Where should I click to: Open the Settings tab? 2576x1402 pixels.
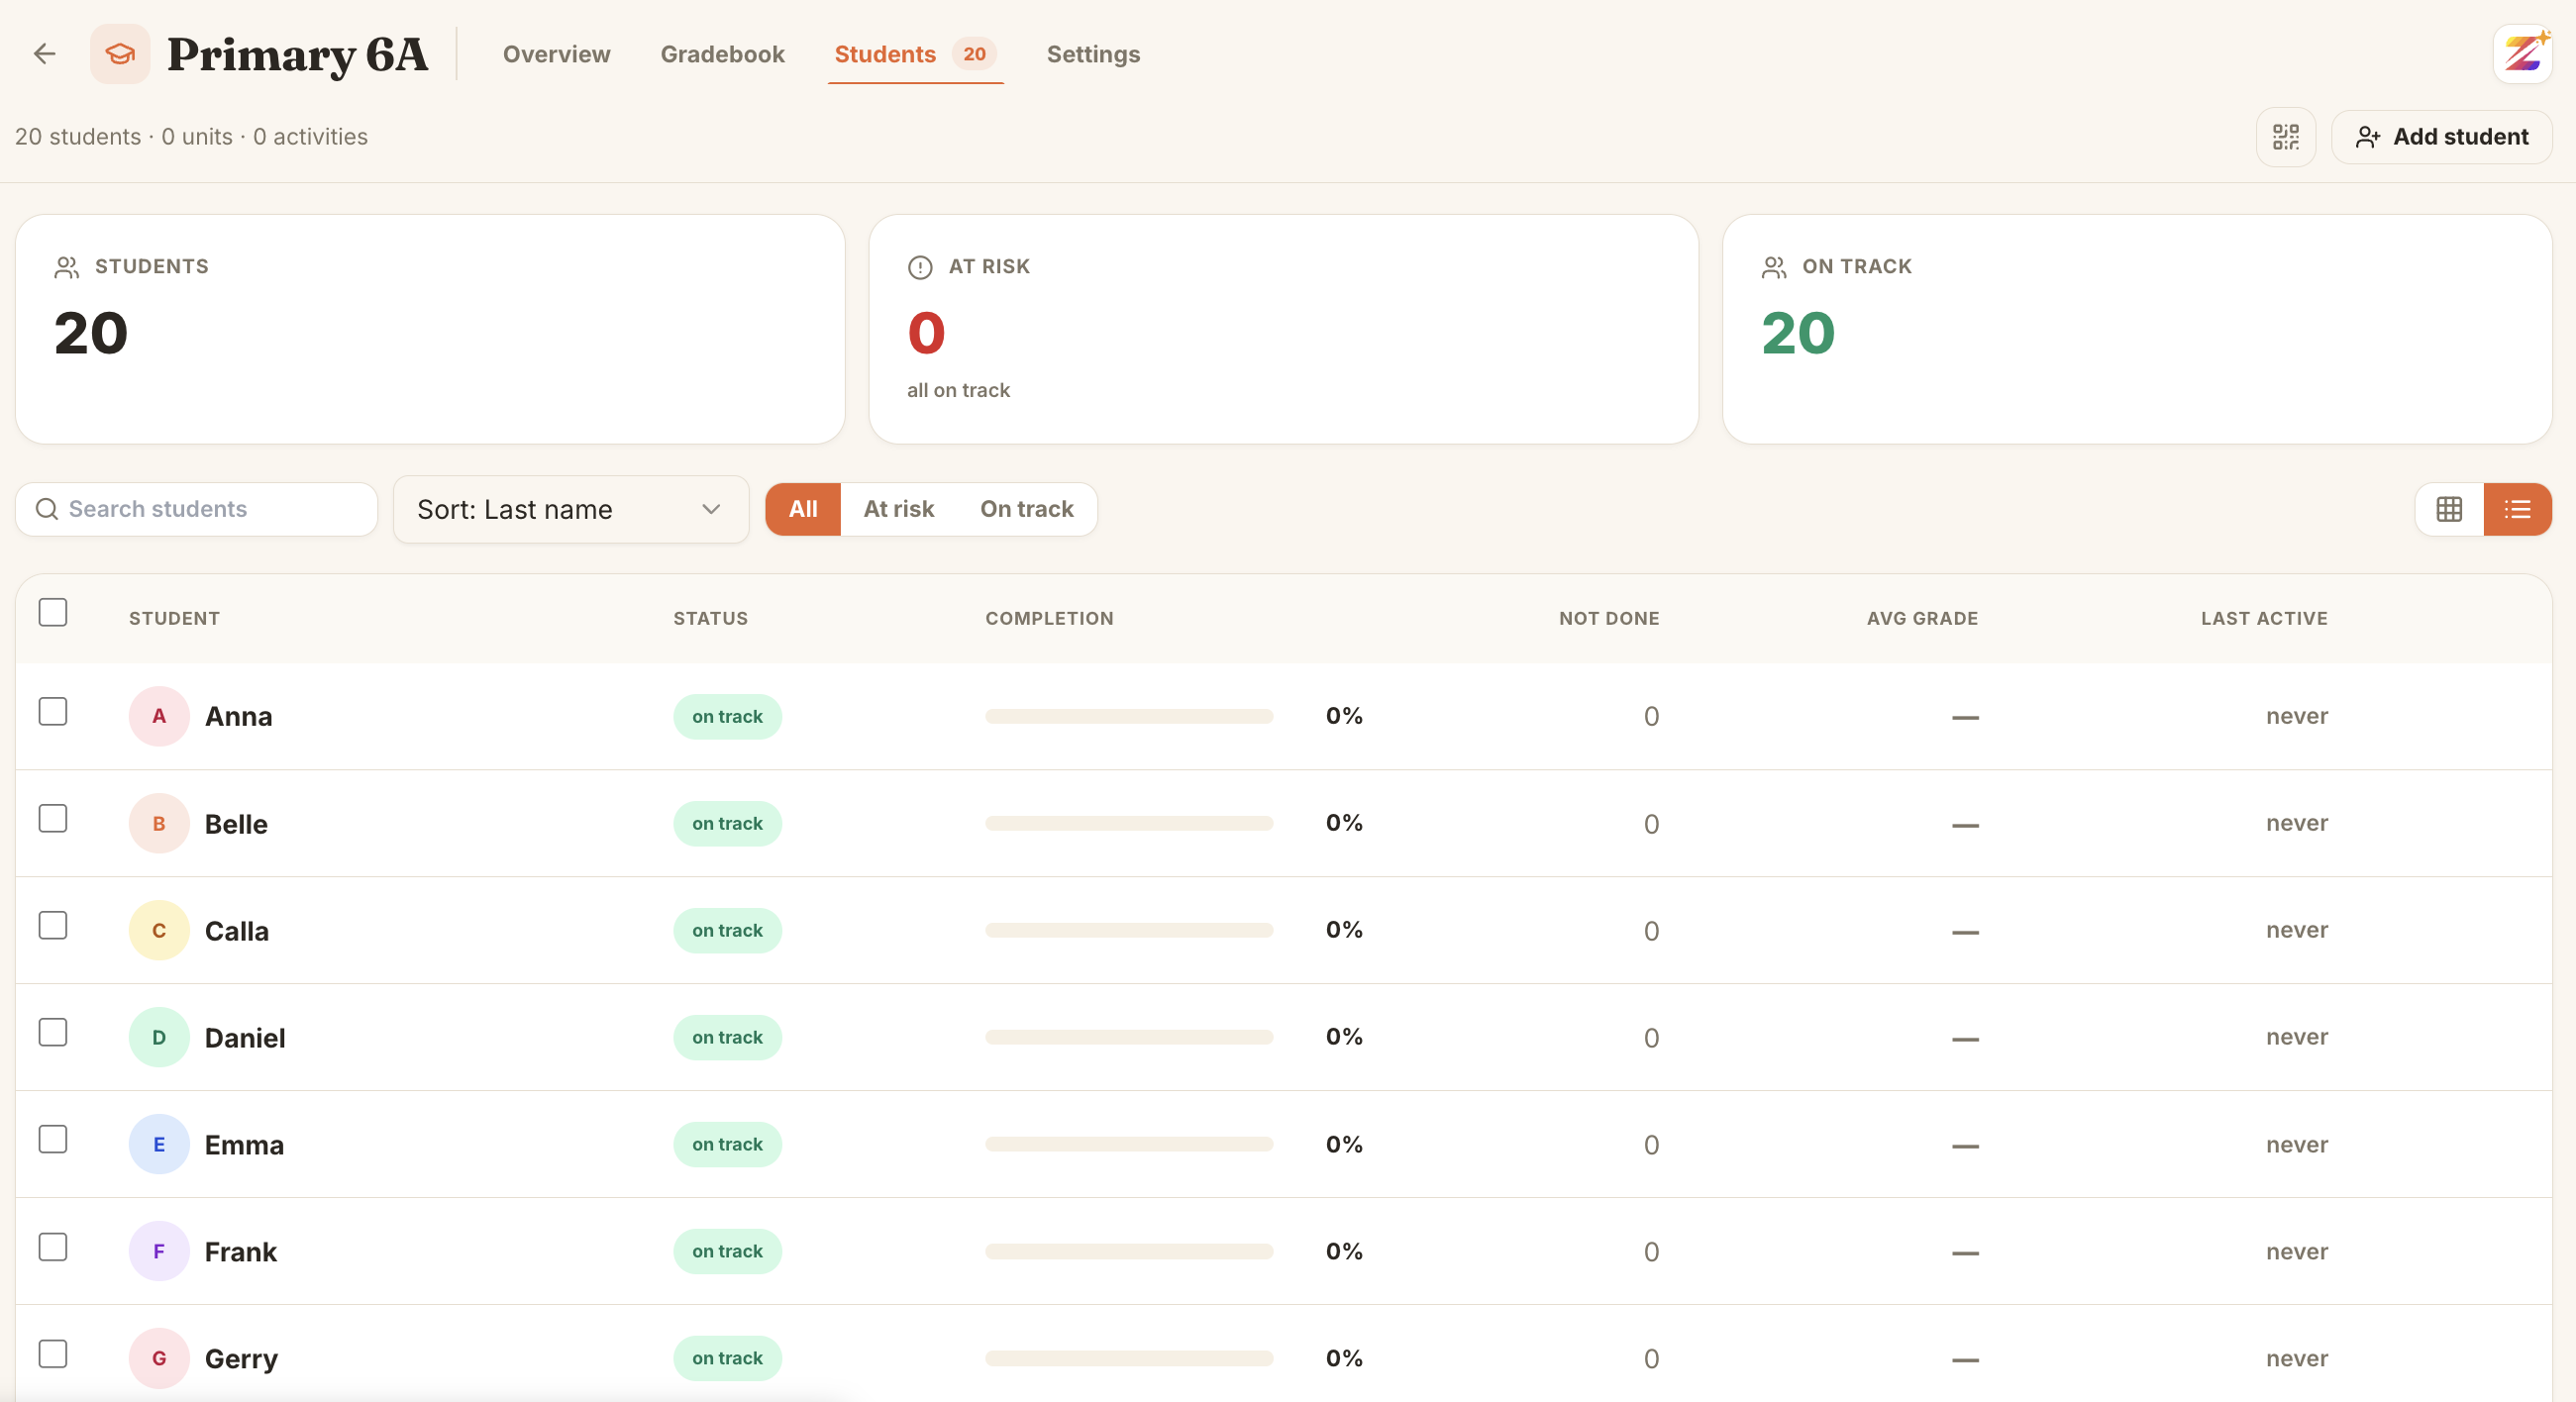tap(1093, 54)
